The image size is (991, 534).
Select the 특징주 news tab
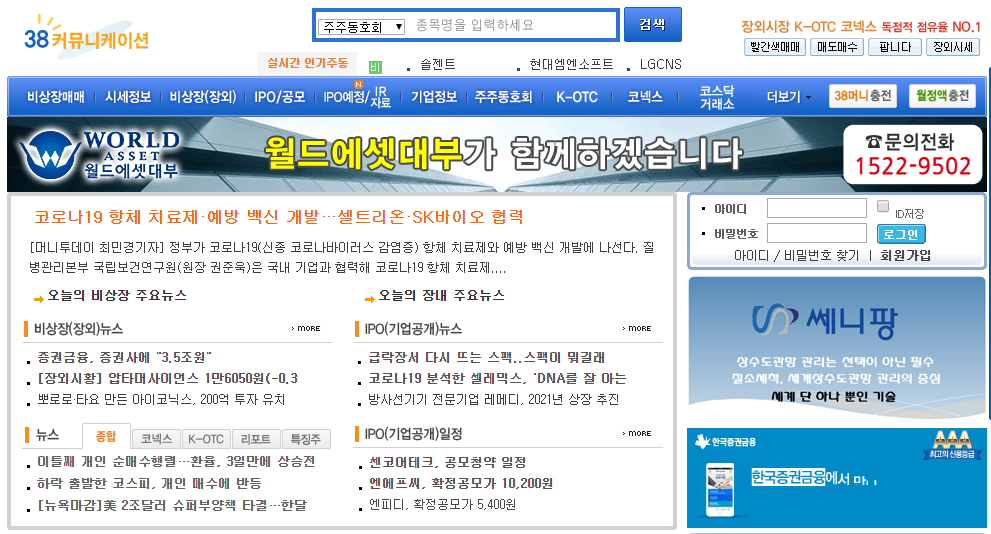point(305,439)
